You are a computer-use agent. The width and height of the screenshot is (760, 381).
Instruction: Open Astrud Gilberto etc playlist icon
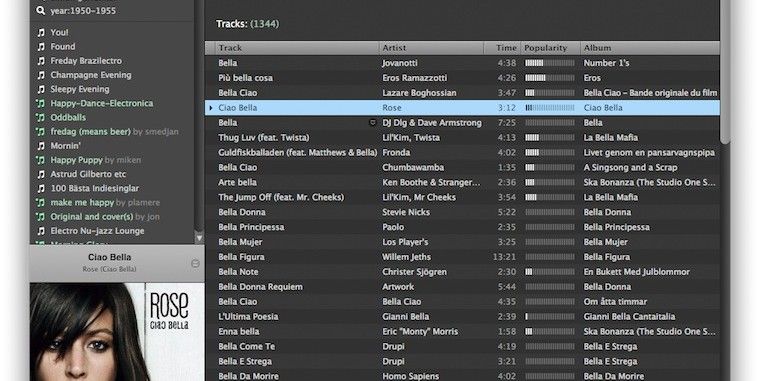pos(41,174)
